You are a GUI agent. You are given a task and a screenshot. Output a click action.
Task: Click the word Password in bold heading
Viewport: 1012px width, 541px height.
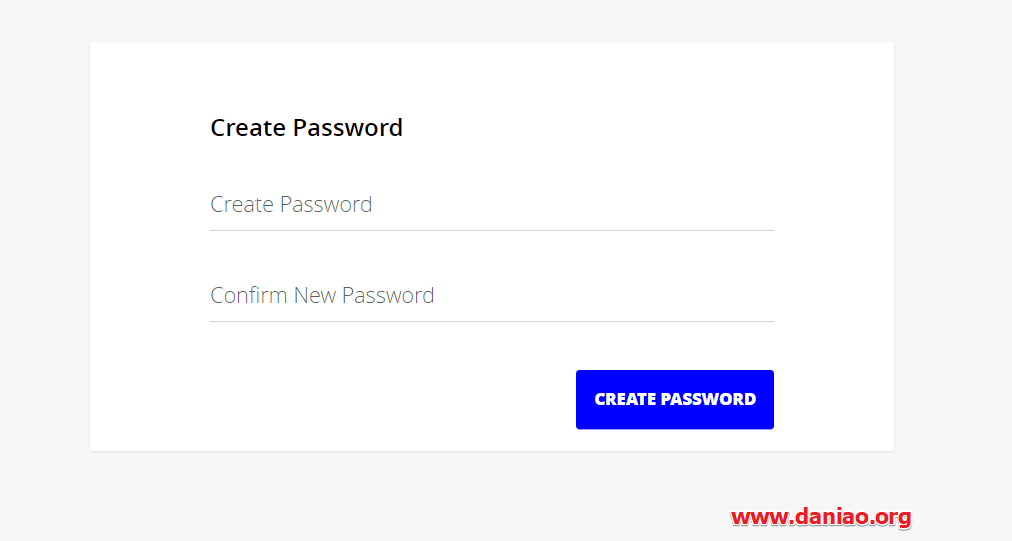[x=348, y=128]
